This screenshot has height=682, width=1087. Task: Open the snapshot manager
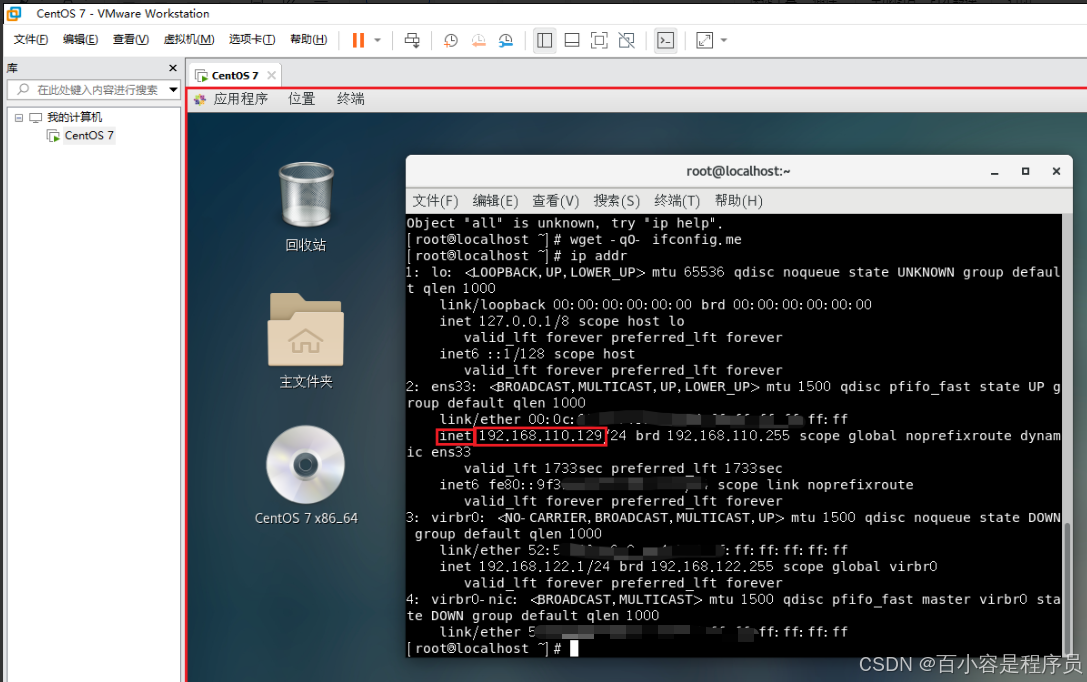pos(506,40)
